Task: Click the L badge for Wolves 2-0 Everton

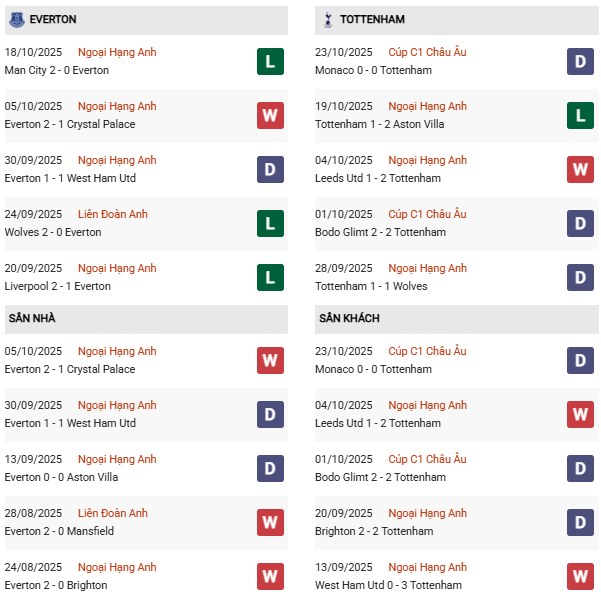Action: coord(270,223)
